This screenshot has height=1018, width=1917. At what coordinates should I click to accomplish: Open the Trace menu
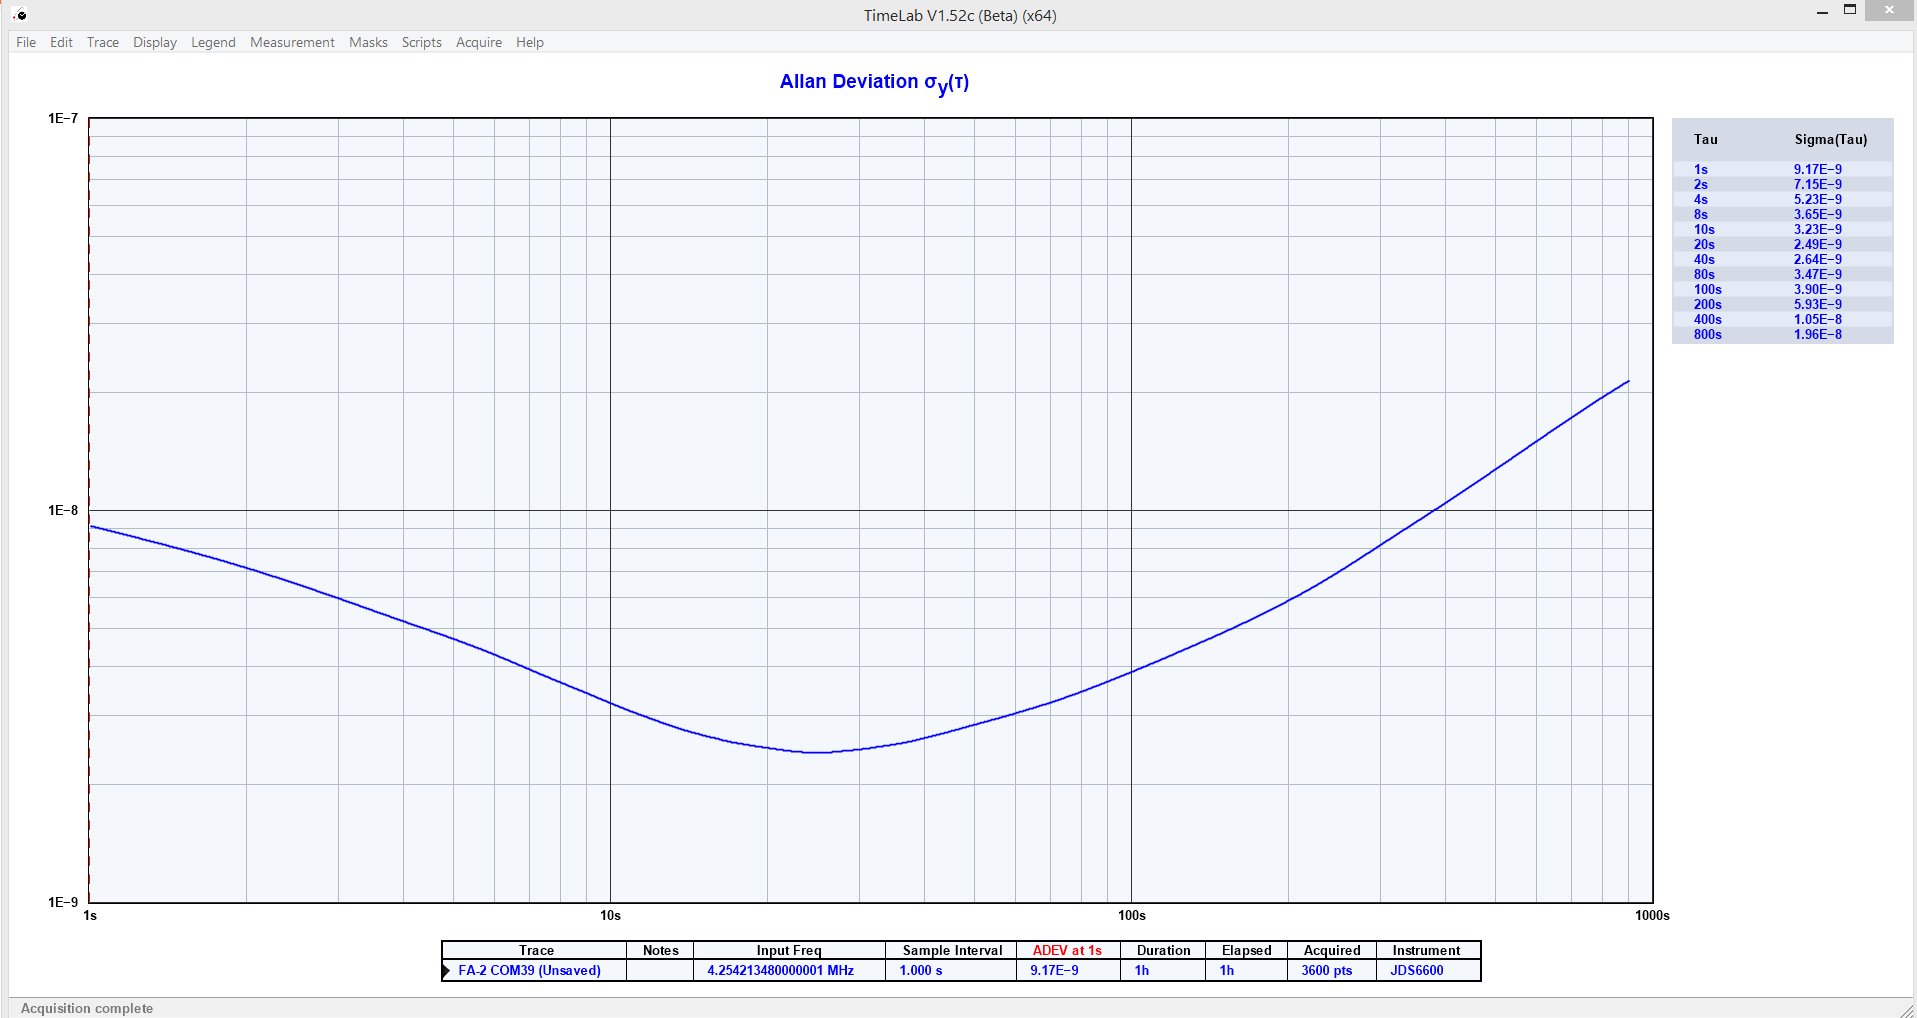pos(103,42)
